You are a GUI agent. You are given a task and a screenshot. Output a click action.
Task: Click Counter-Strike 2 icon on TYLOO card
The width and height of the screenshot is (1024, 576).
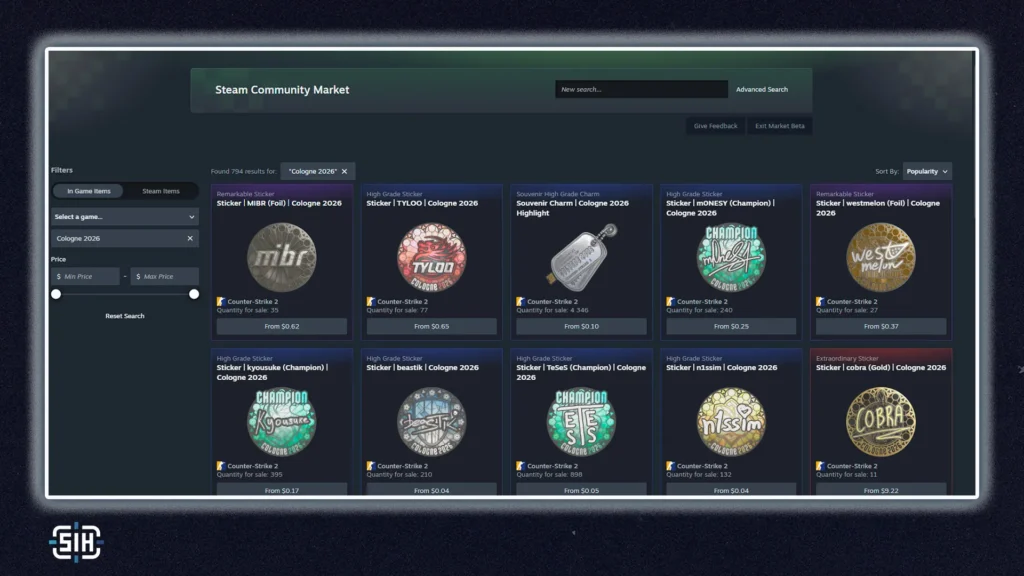click(371, 302)
